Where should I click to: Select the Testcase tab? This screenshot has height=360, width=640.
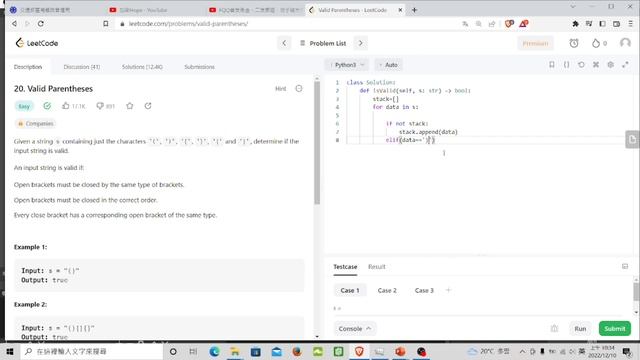tap(345, 267)
